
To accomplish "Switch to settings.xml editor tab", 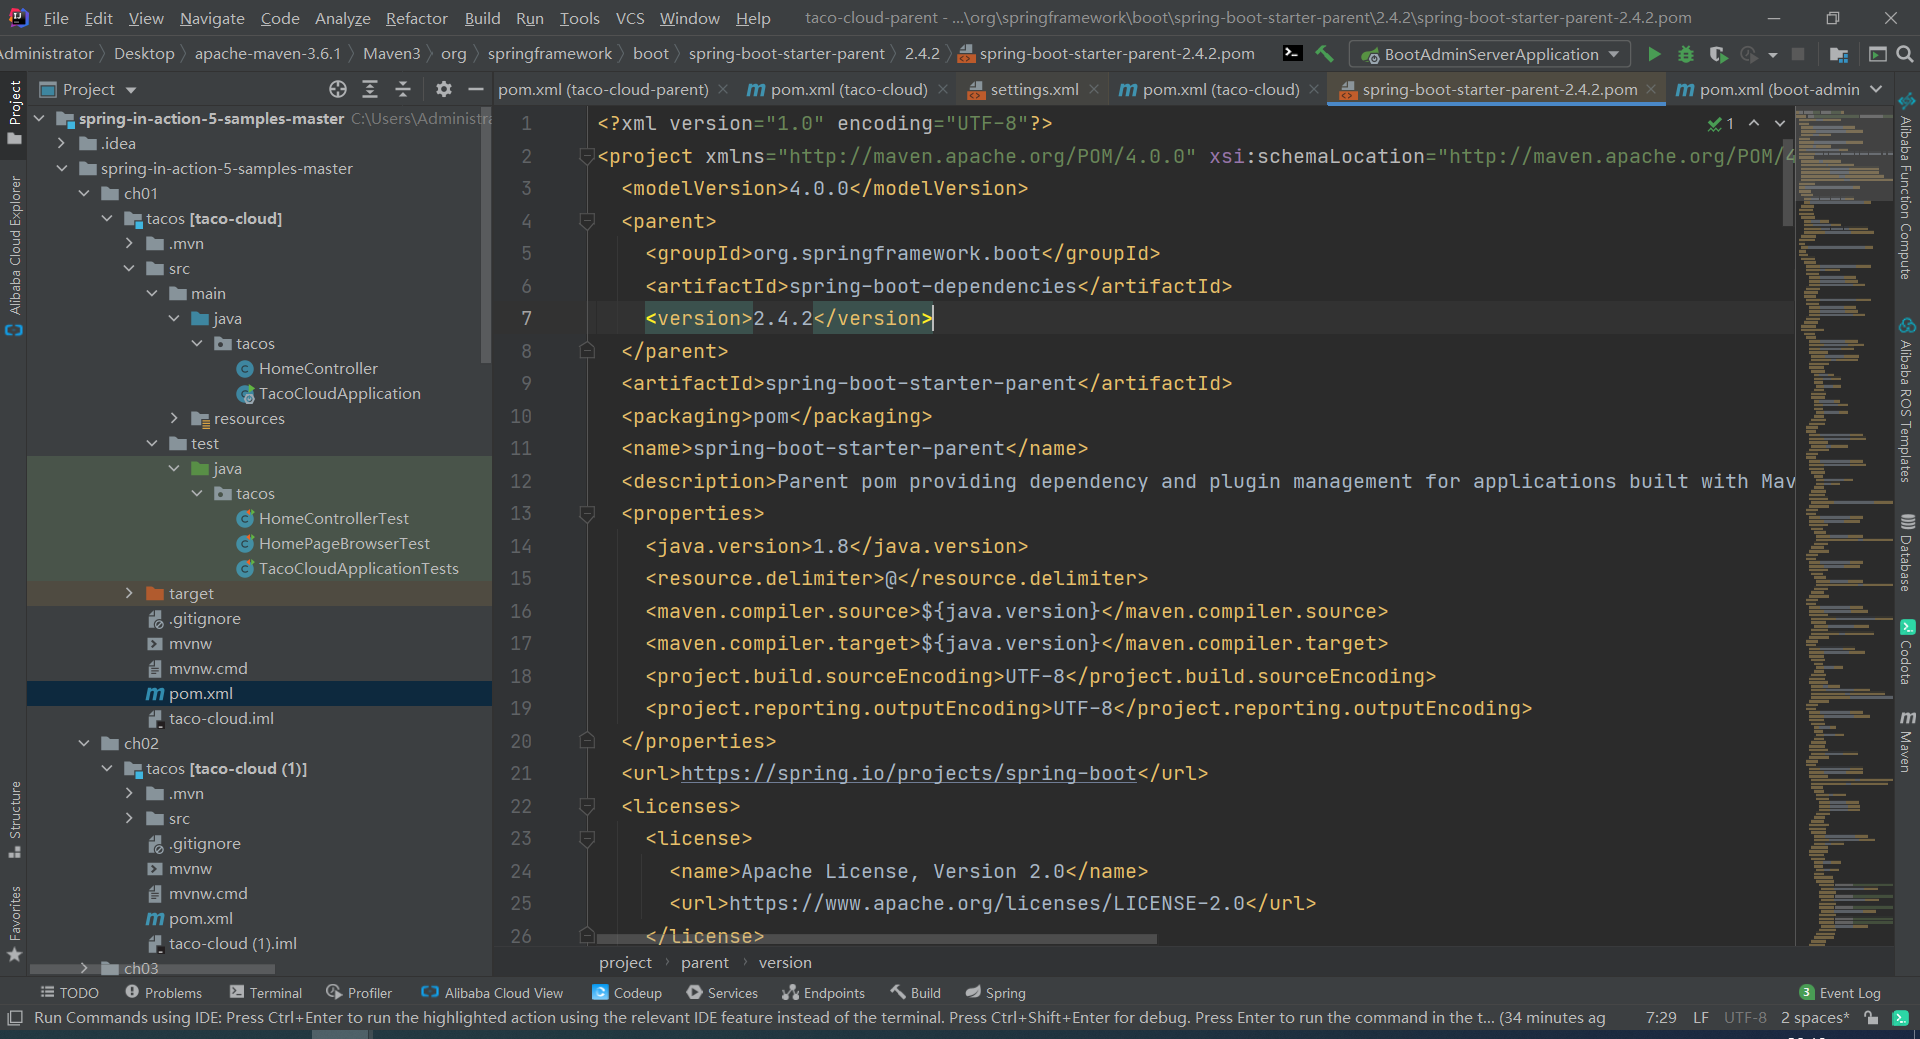I will 1034,89.
